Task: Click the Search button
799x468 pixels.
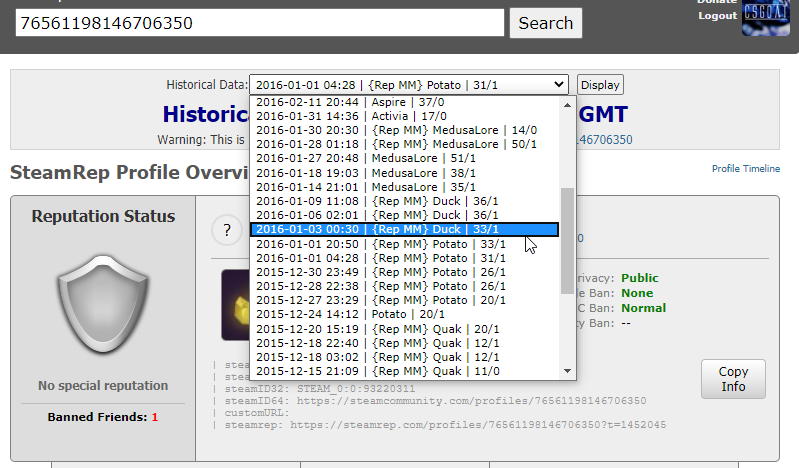Action: tap(546, 23)
